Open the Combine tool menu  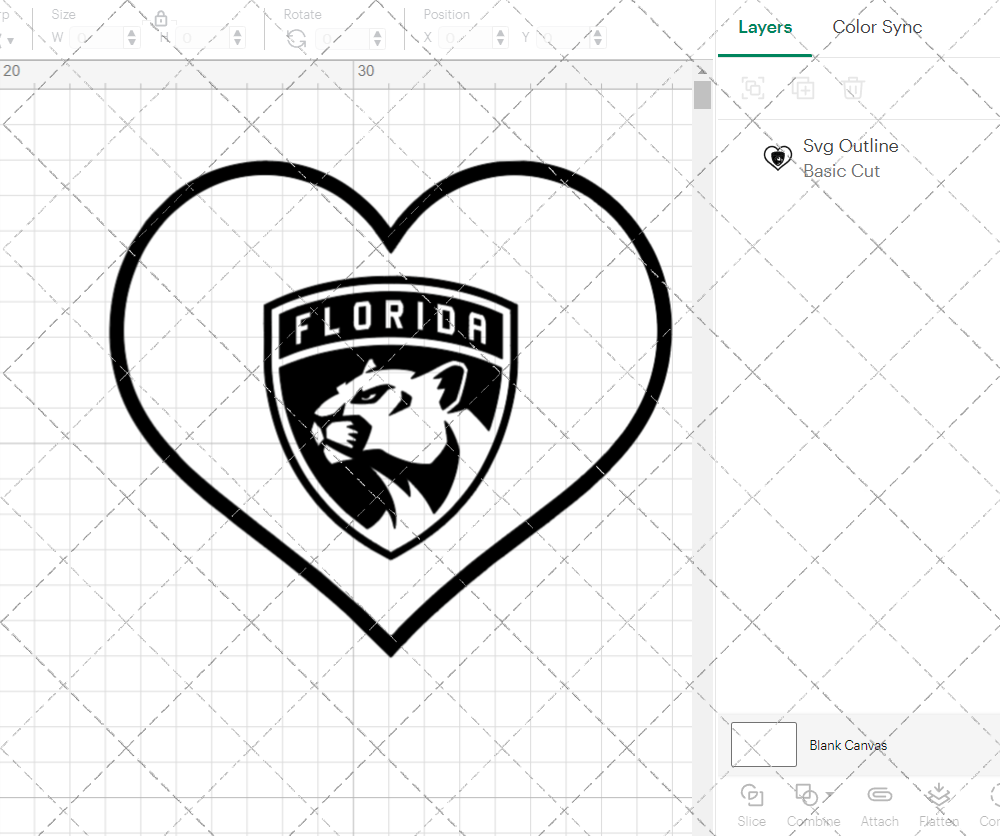click(812, 807)
